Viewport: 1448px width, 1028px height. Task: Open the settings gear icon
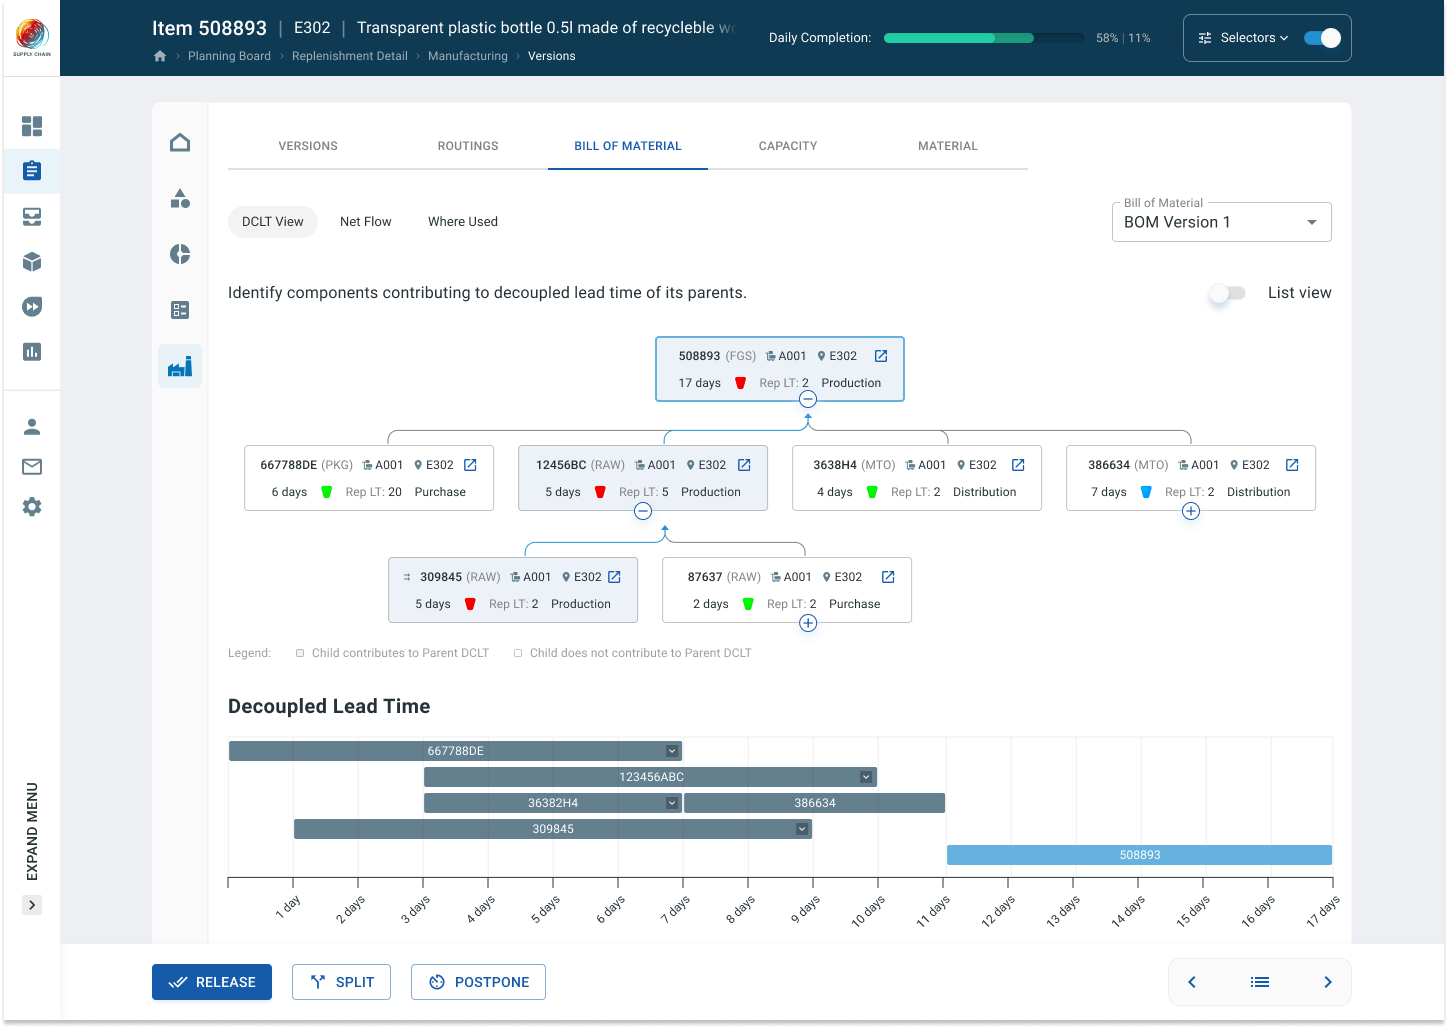(x=32, y=507)
